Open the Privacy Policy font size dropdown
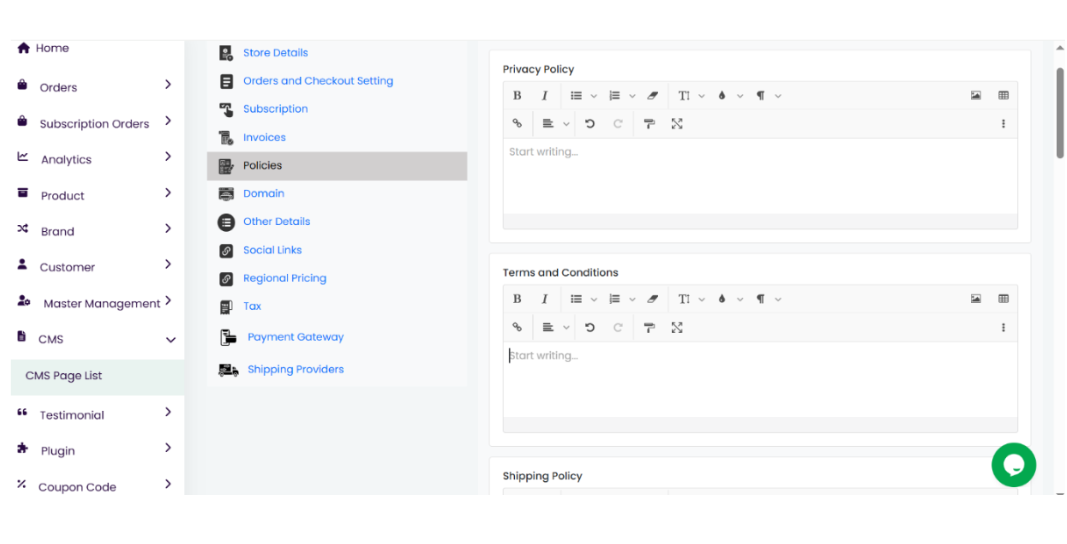The height and width of the screenshot is (544, 1067). 690,96
